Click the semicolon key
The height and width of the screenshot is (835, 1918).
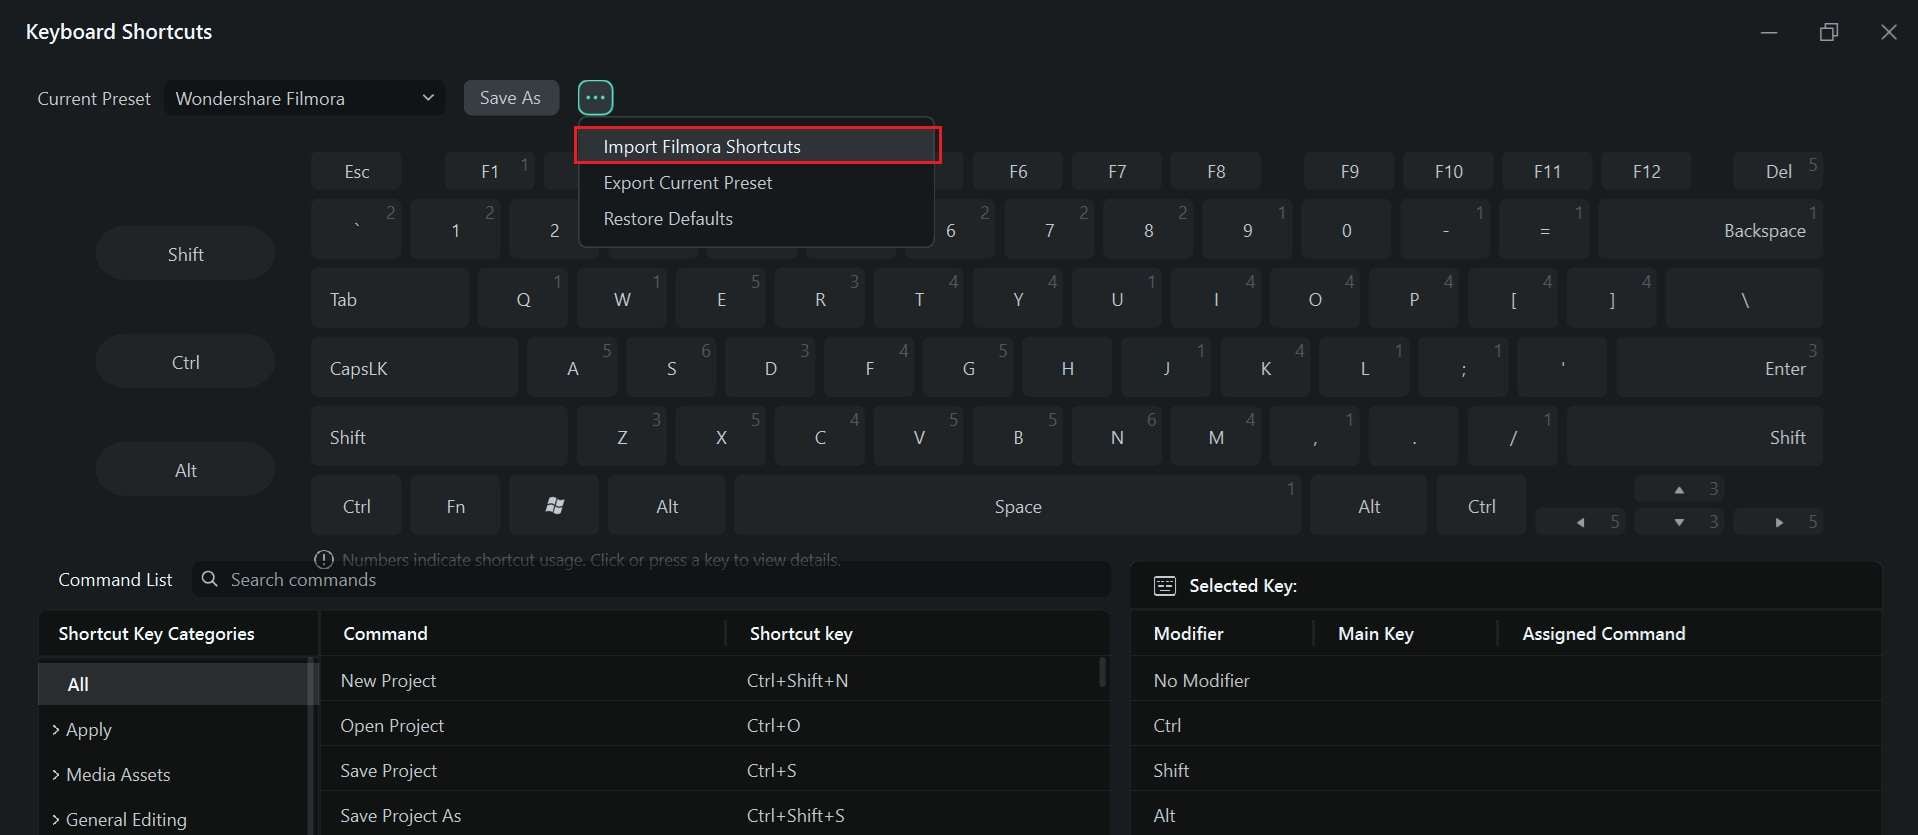pyautogui.click(x=1463, y=368)
